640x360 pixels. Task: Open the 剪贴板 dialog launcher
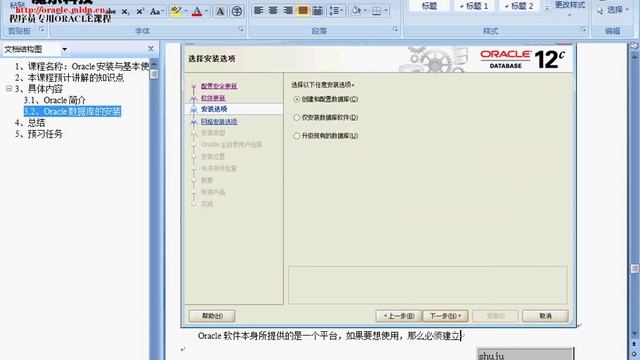tap(41, 30)
